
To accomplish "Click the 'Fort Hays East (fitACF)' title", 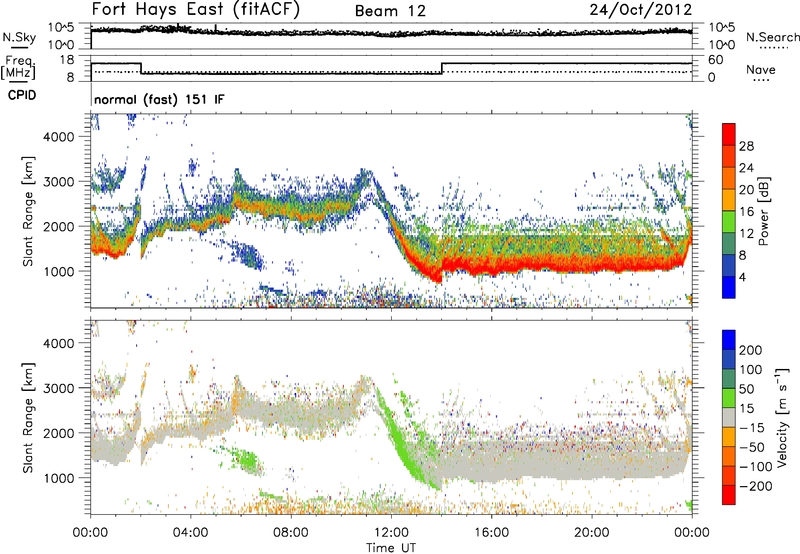I will [196, 9].
